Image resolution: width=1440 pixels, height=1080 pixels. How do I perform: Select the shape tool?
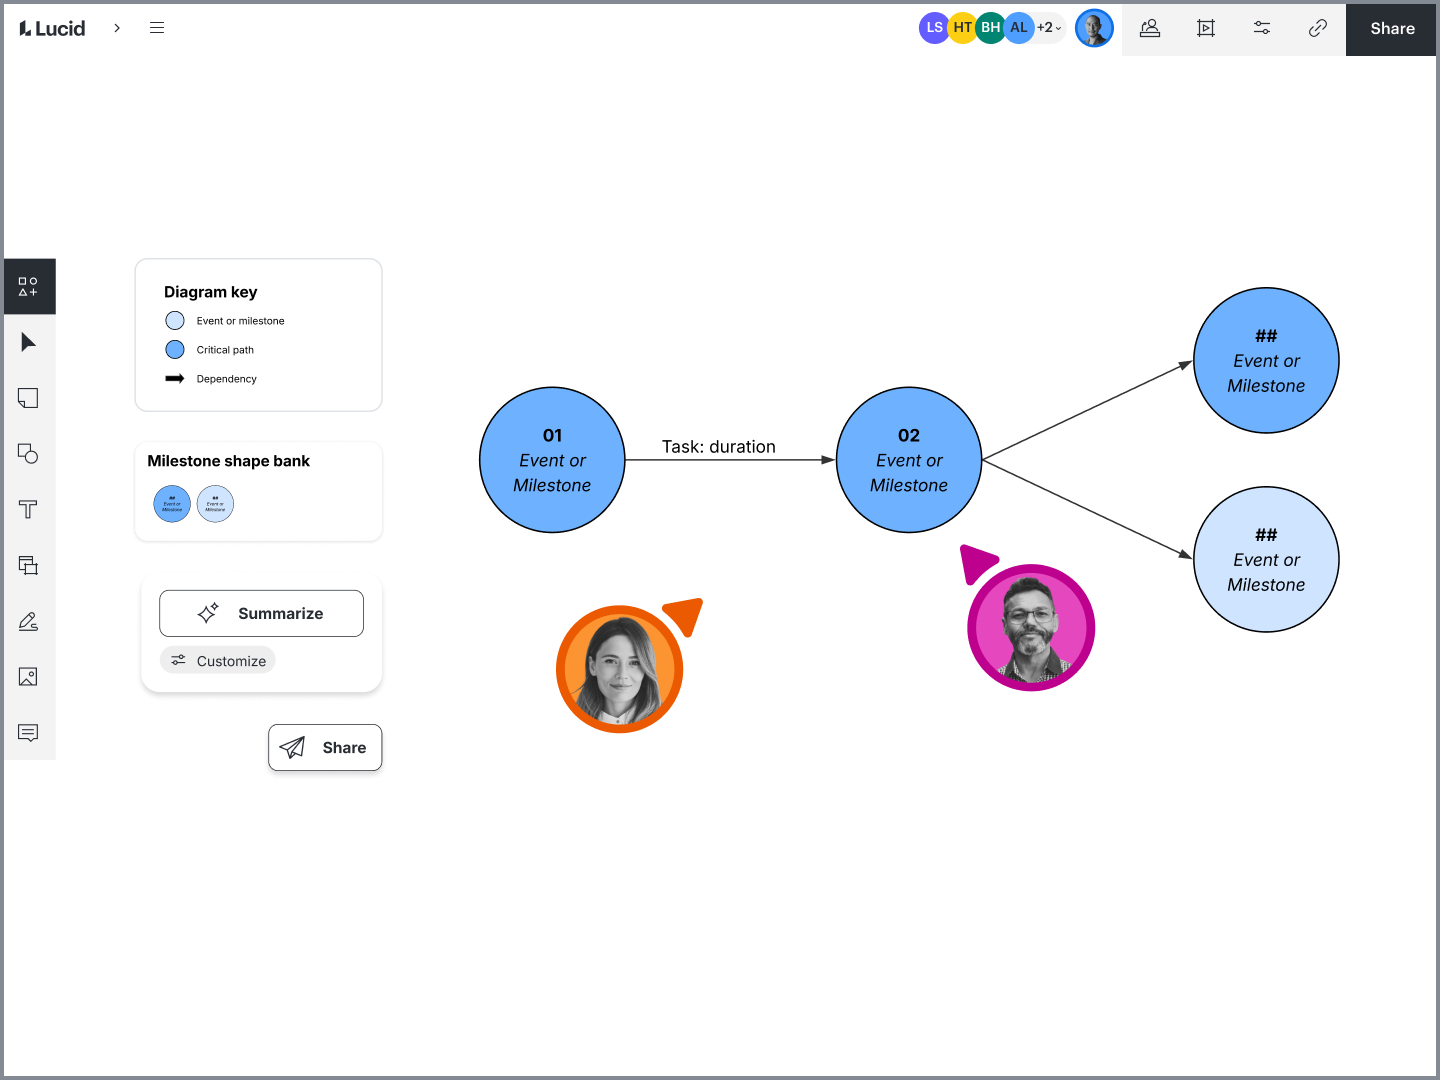click(28, 454)
